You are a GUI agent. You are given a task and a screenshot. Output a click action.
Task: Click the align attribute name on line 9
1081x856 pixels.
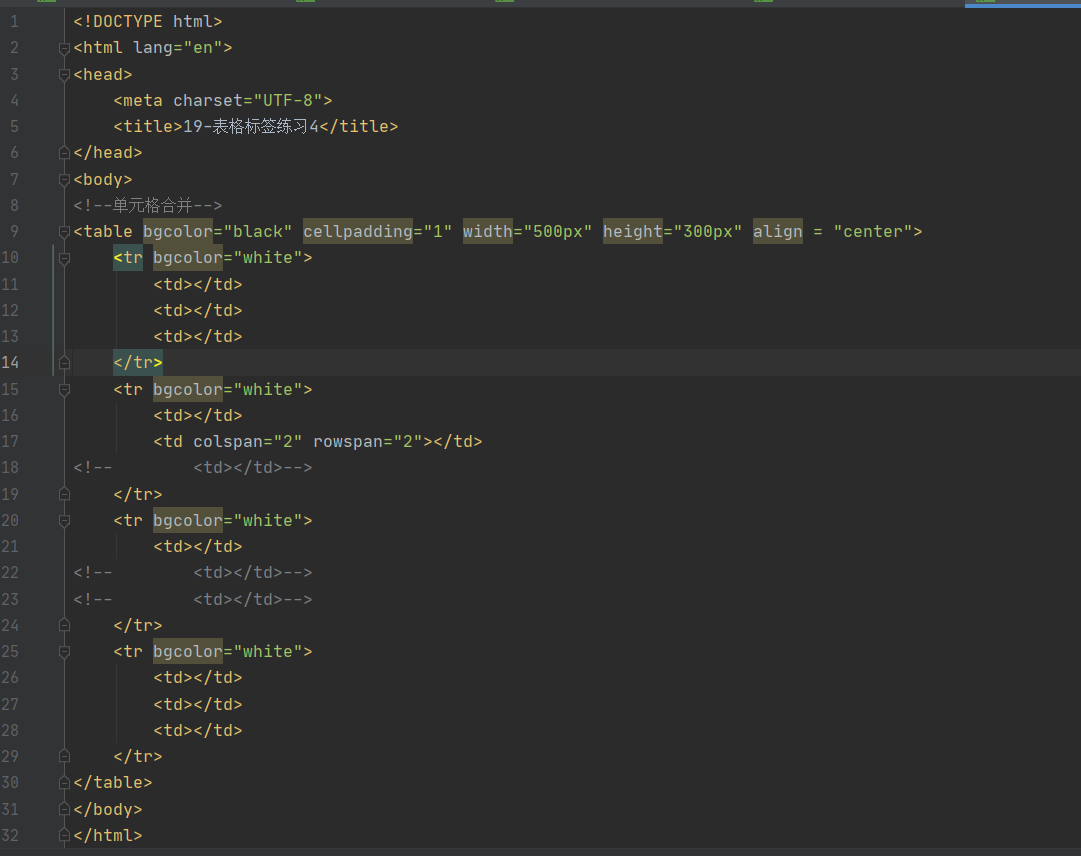point(778,232)
